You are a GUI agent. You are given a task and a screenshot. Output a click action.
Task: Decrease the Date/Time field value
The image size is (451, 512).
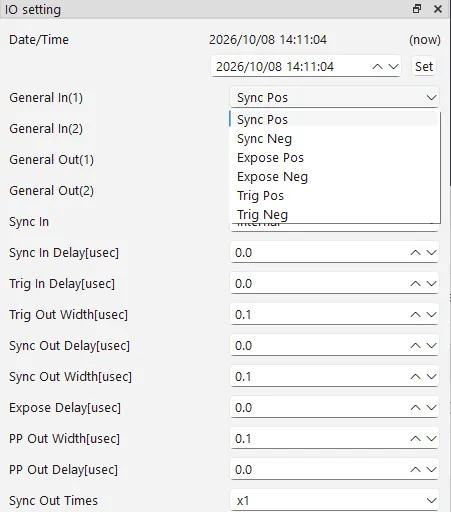(x=393, y=67)
